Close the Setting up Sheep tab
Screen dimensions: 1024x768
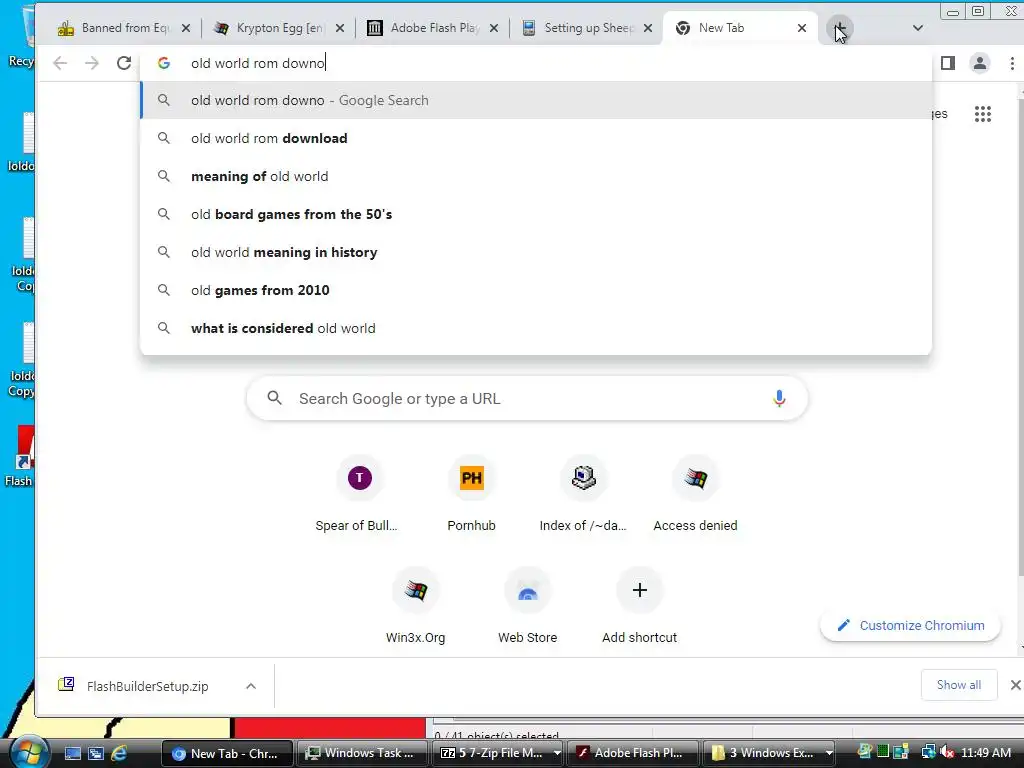(x=648, y=28)
